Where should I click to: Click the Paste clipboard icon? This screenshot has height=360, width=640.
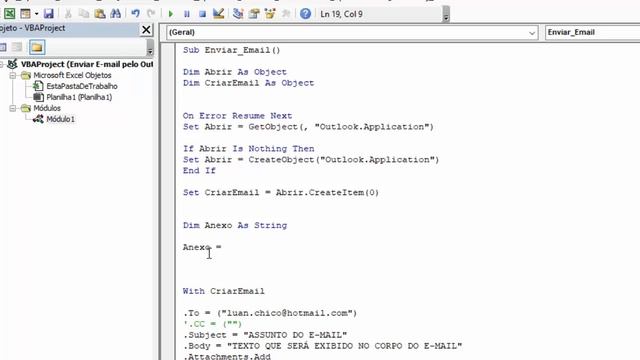click(100, 14)
